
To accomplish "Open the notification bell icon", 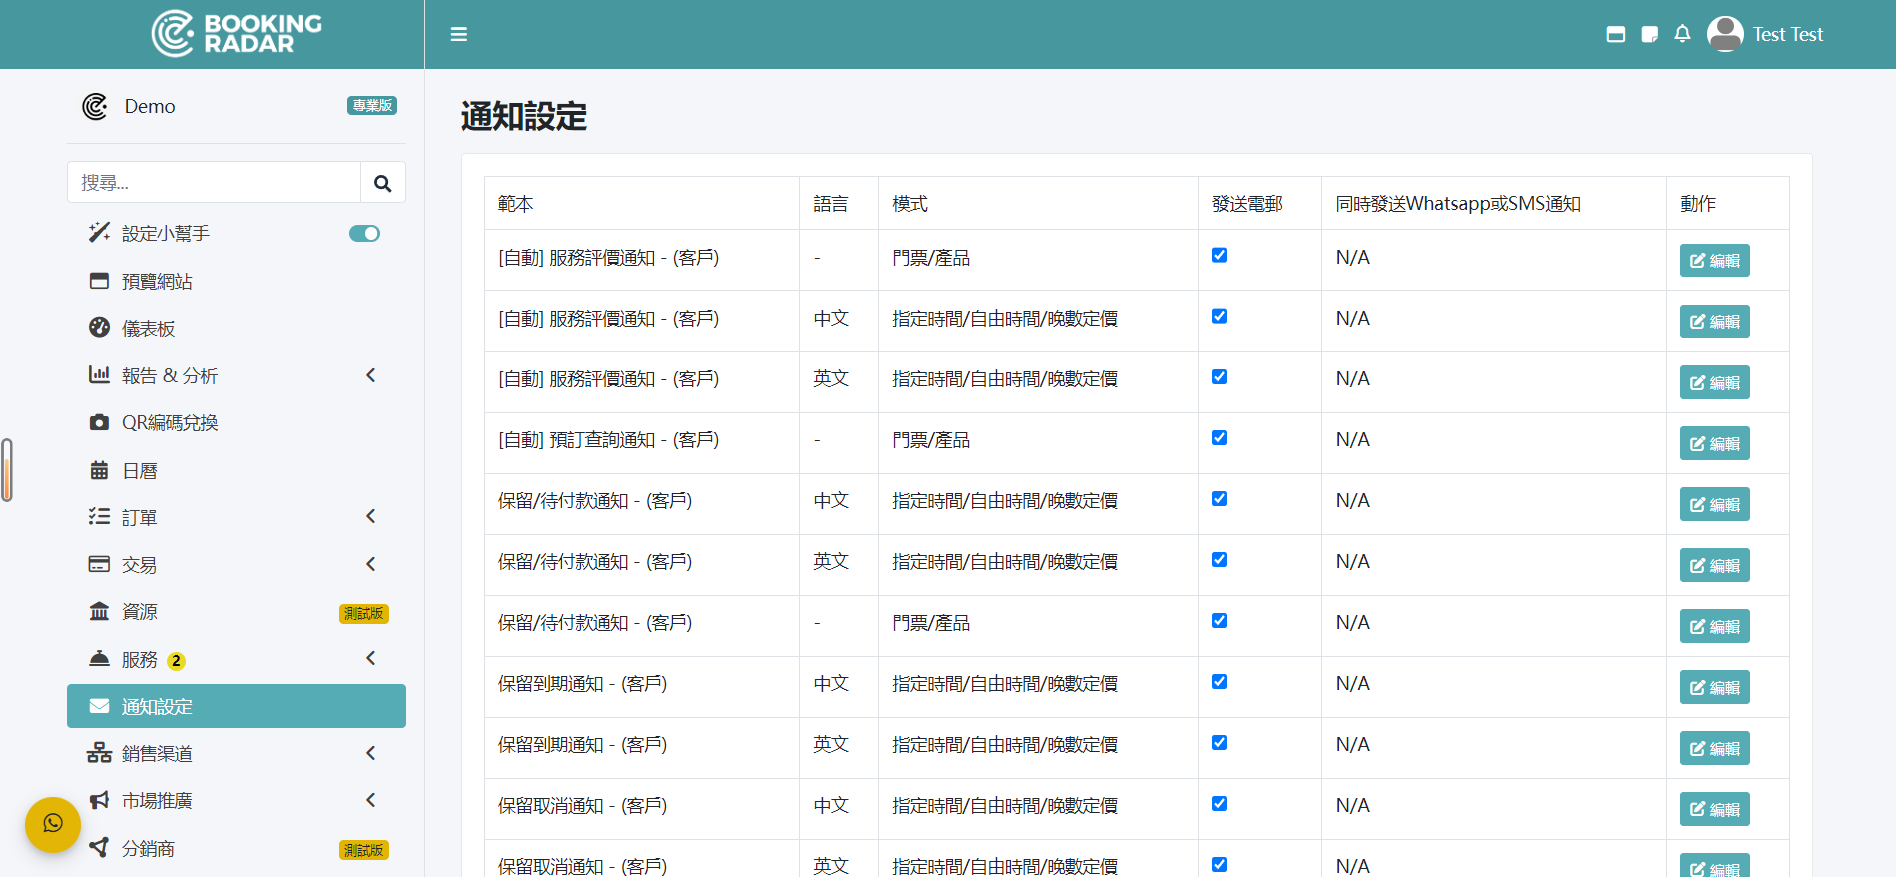I will 1683,34.
